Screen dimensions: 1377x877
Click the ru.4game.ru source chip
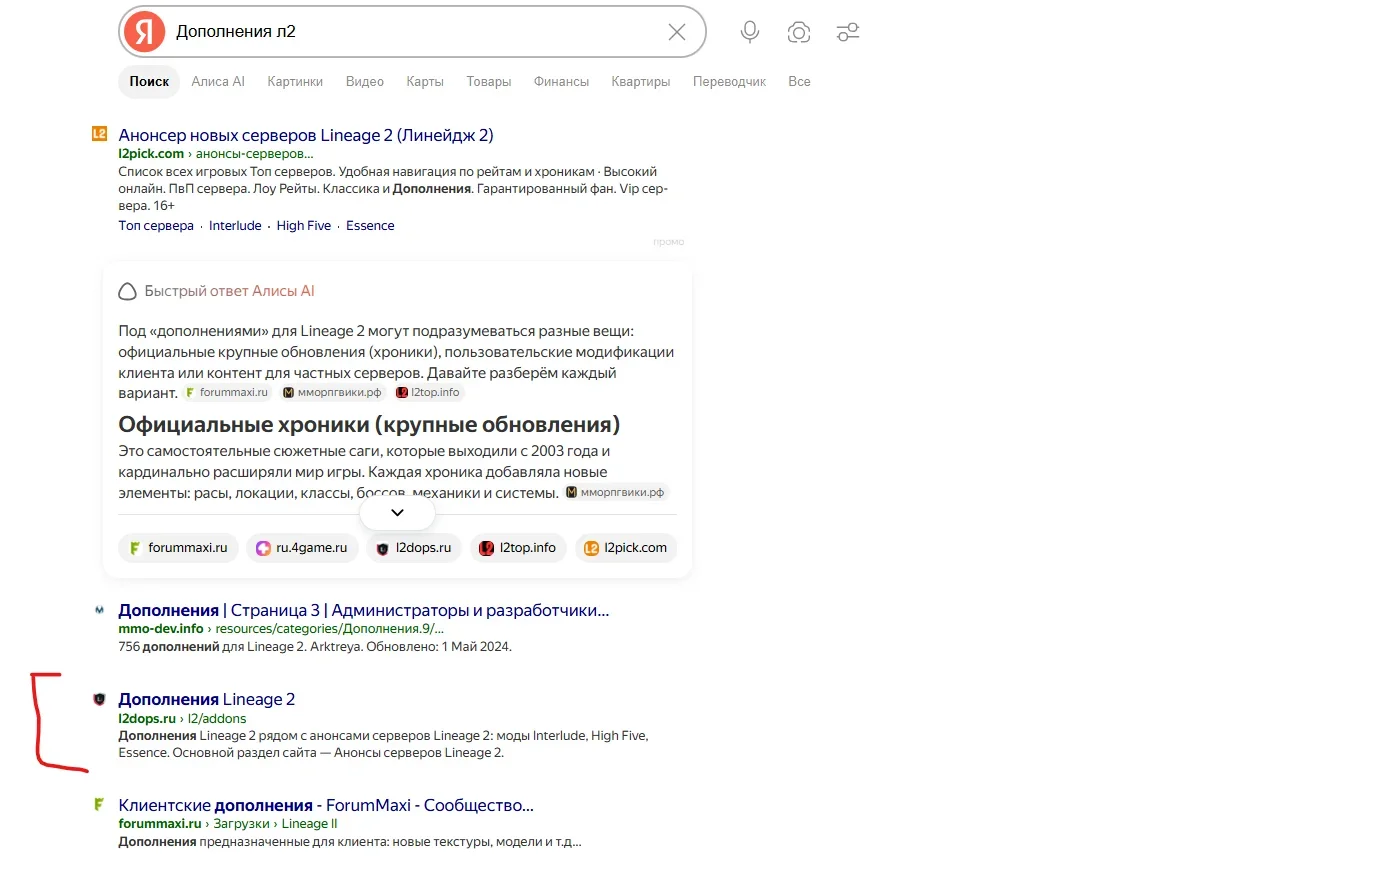302,548
